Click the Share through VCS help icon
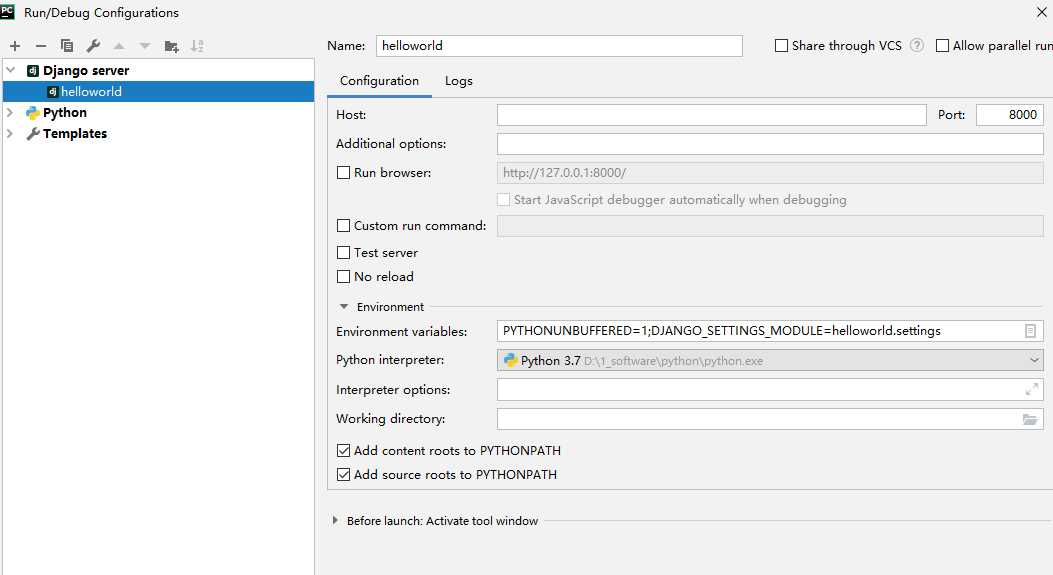 (x=917, y=45)
